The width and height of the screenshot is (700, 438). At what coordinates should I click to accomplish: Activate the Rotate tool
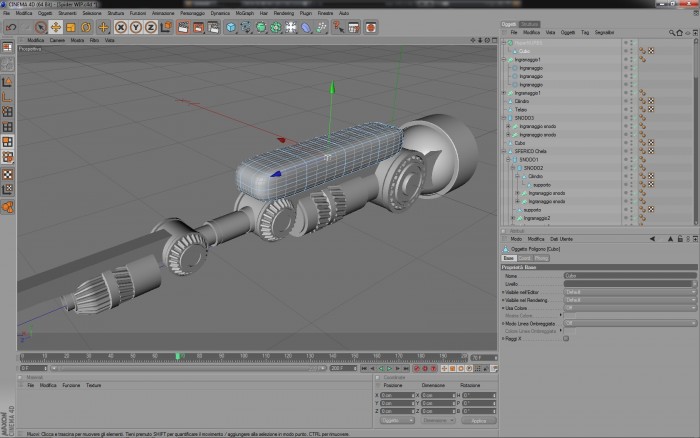tap(86, 28)
